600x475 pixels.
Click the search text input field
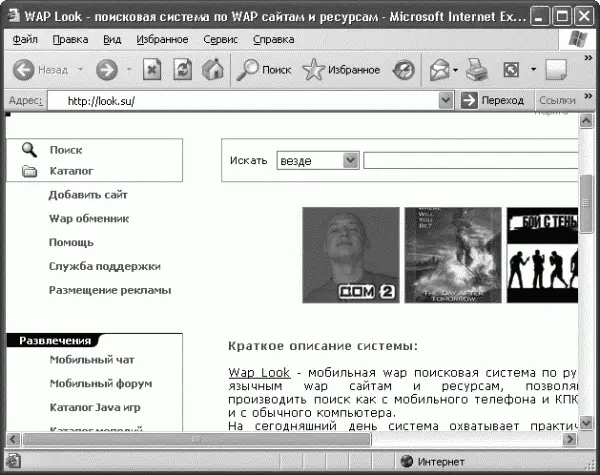click(470, 161)
